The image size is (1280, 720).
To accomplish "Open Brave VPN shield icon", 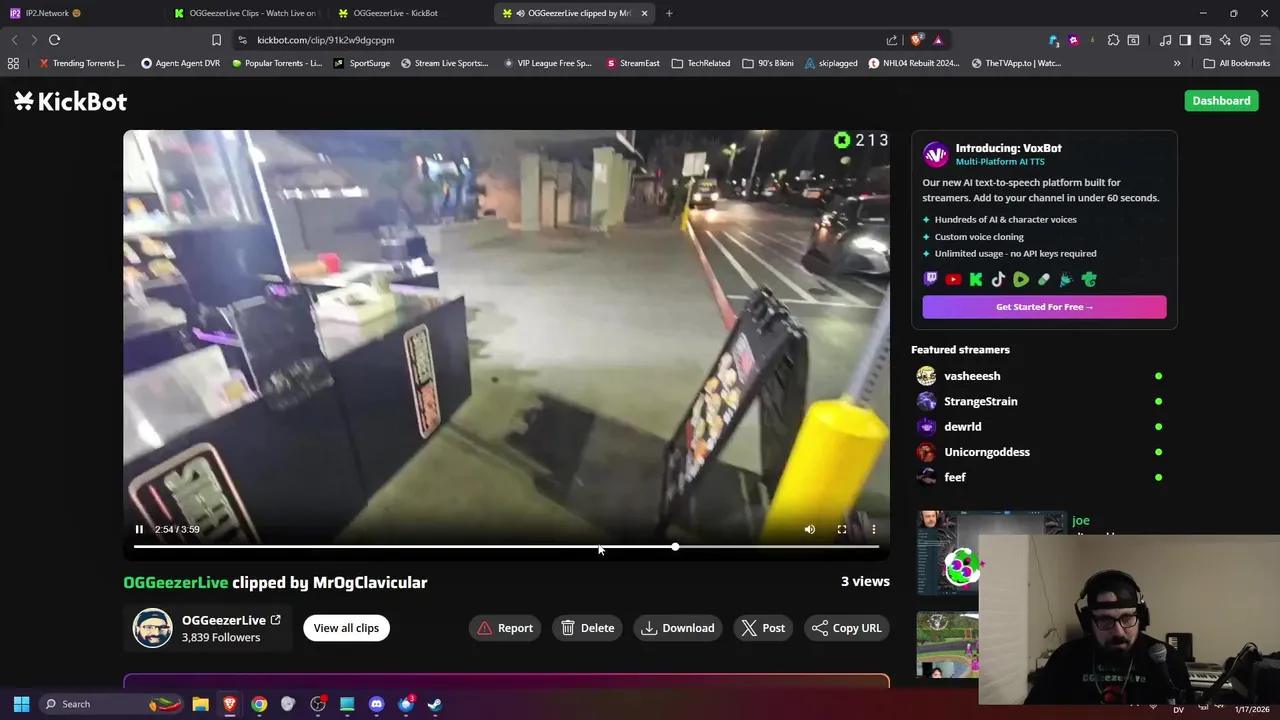I will [1245, 40].
